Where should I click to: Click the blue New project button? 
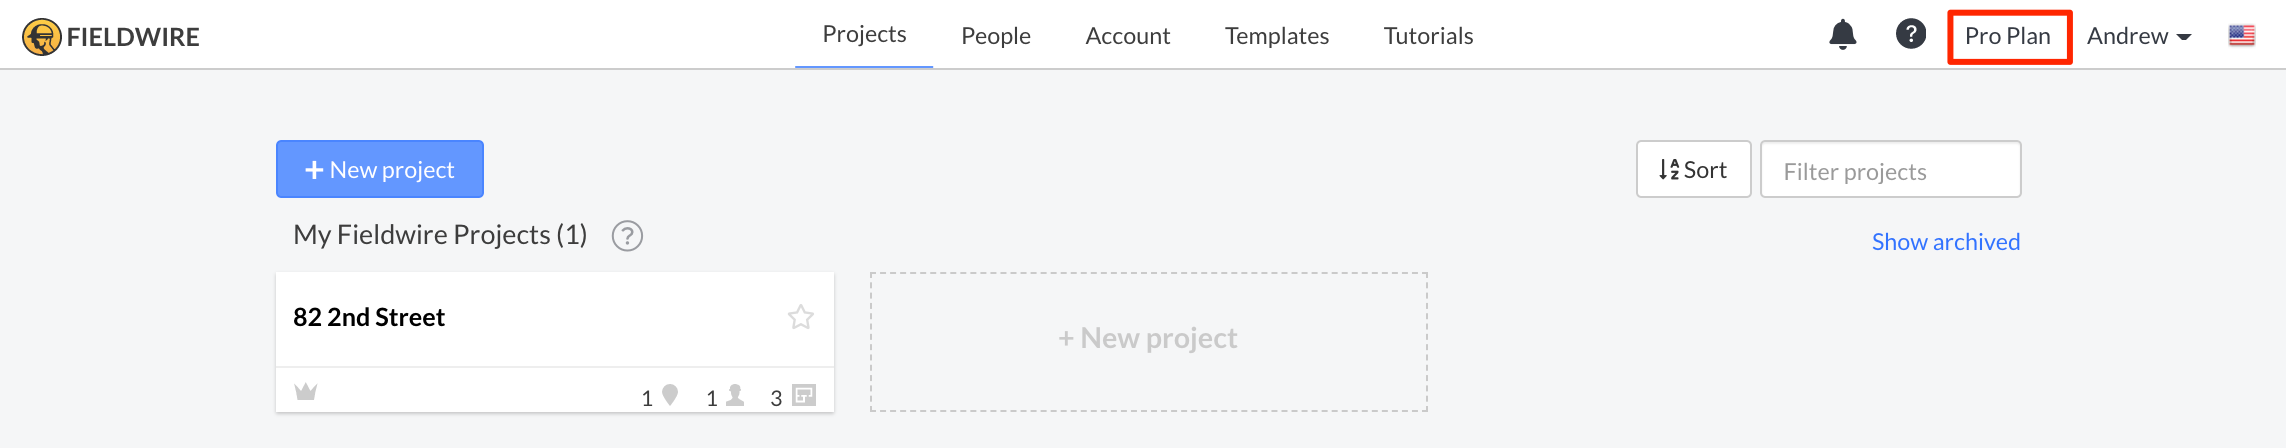(380, 169)
